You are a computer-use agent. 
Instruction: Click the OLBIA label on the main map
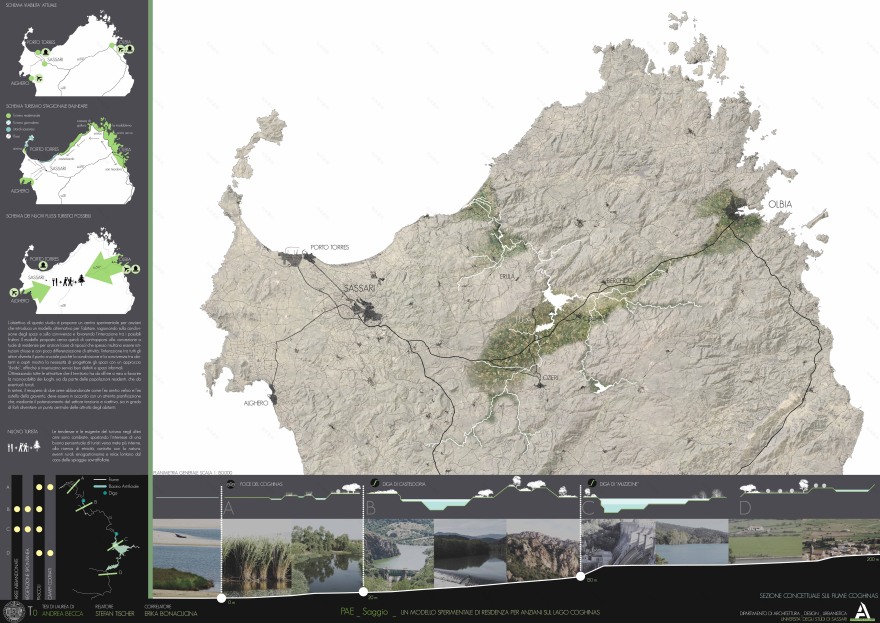click(780, 204)
